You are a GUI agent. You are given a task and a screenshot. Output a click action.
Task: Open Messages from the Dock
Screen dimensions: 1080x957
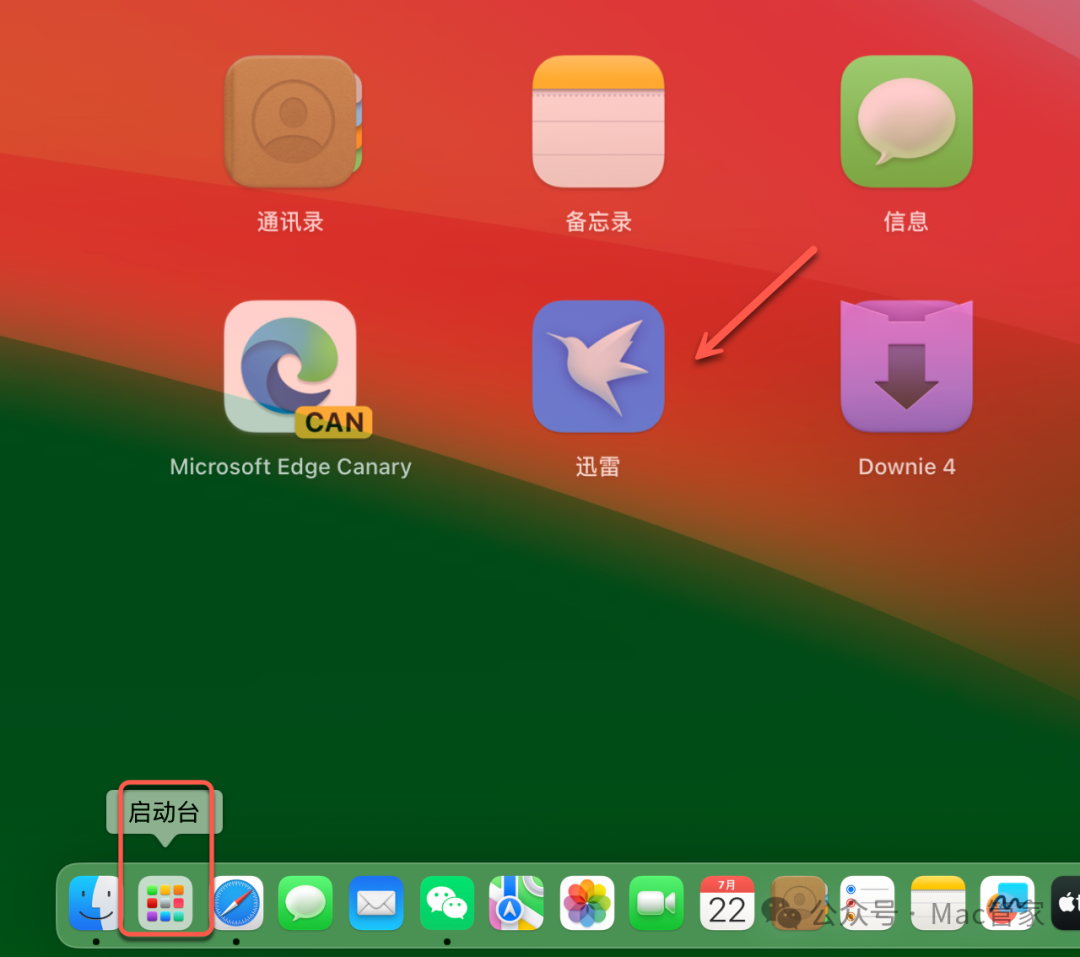pos(306,903)
